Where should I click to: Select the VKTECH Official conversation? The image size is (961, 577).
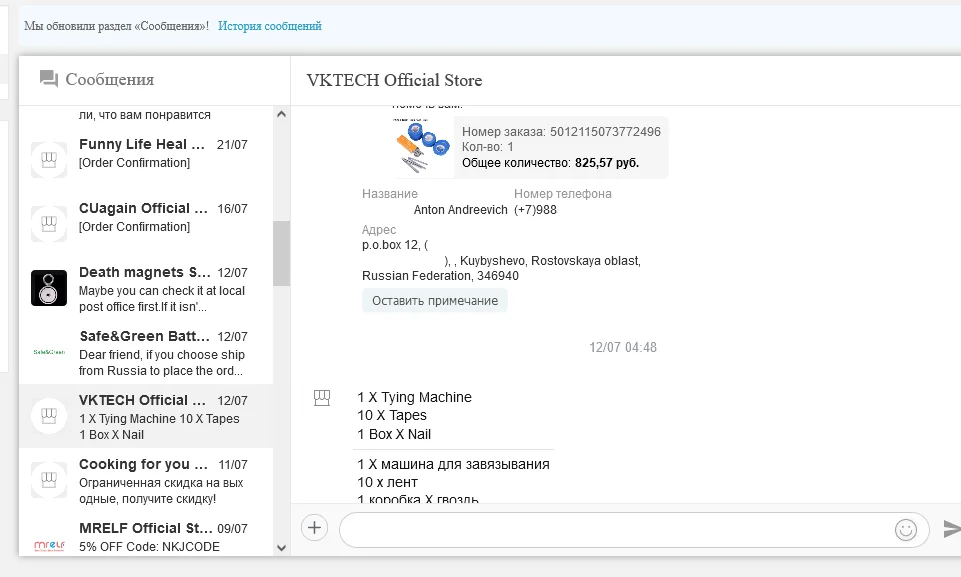point(146,416)
